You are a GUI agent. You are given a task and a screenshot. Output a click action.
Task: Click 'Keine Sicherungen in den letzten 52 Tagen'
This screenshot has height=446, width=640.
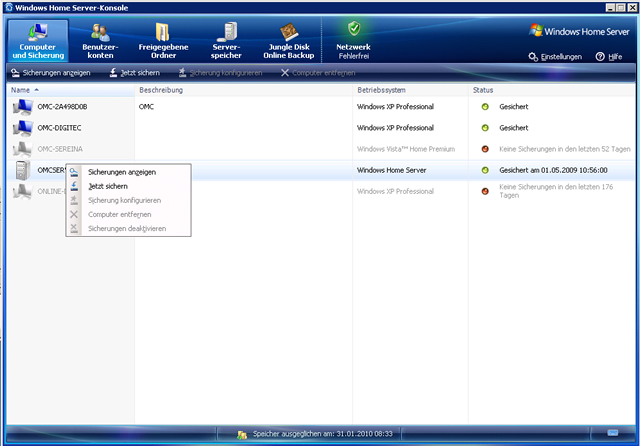pos(564,149)
